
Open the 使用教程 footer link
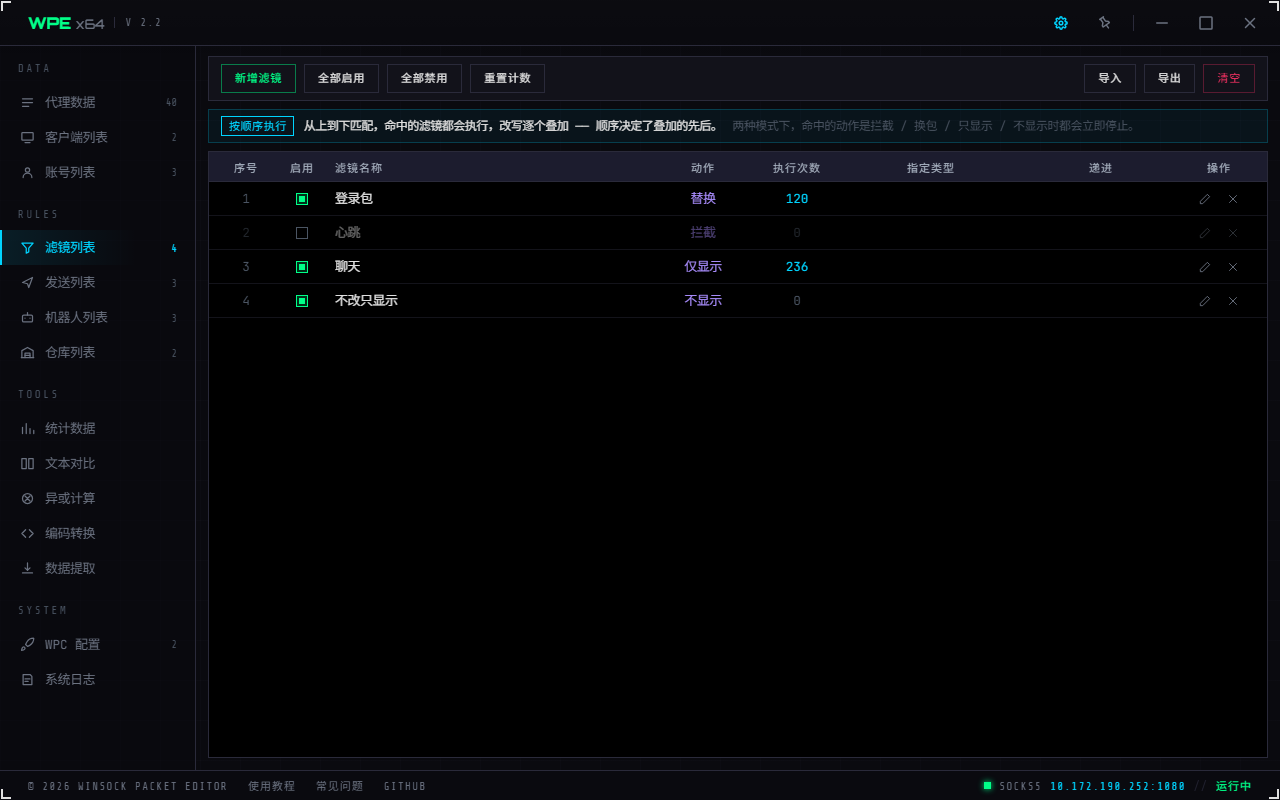tap(271, 786)
